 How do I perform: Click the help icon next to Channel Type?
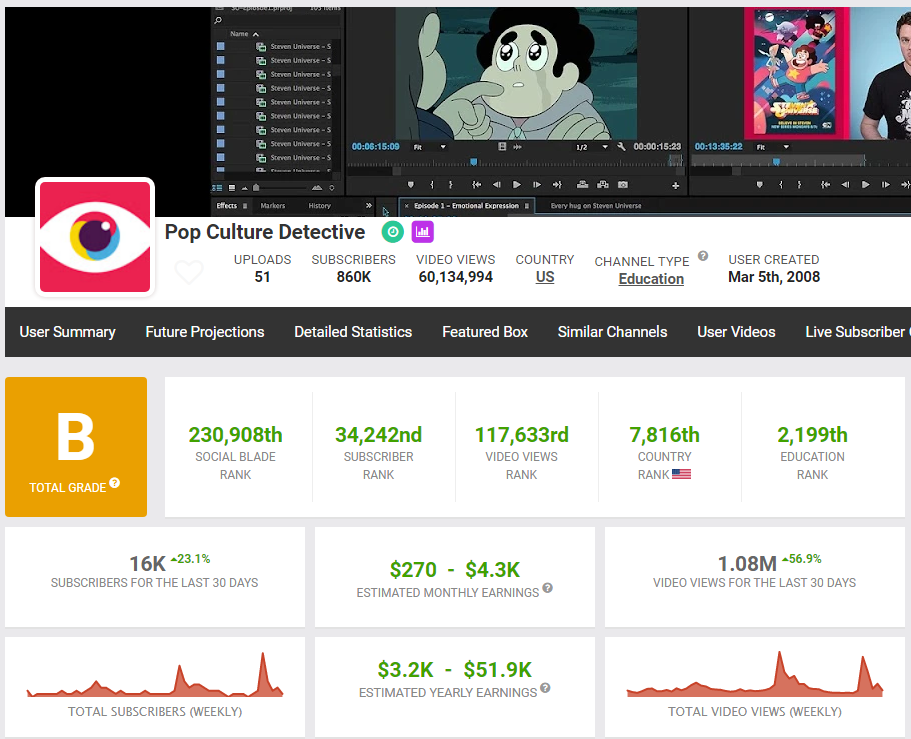pos(703,256)
